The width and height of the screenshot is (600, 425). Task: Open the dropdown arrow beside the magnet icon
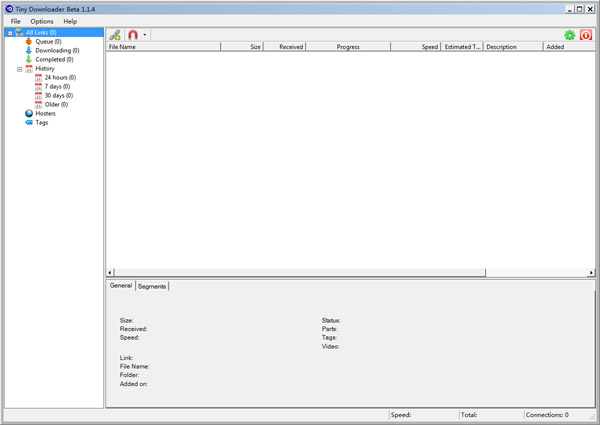(145, 35)
